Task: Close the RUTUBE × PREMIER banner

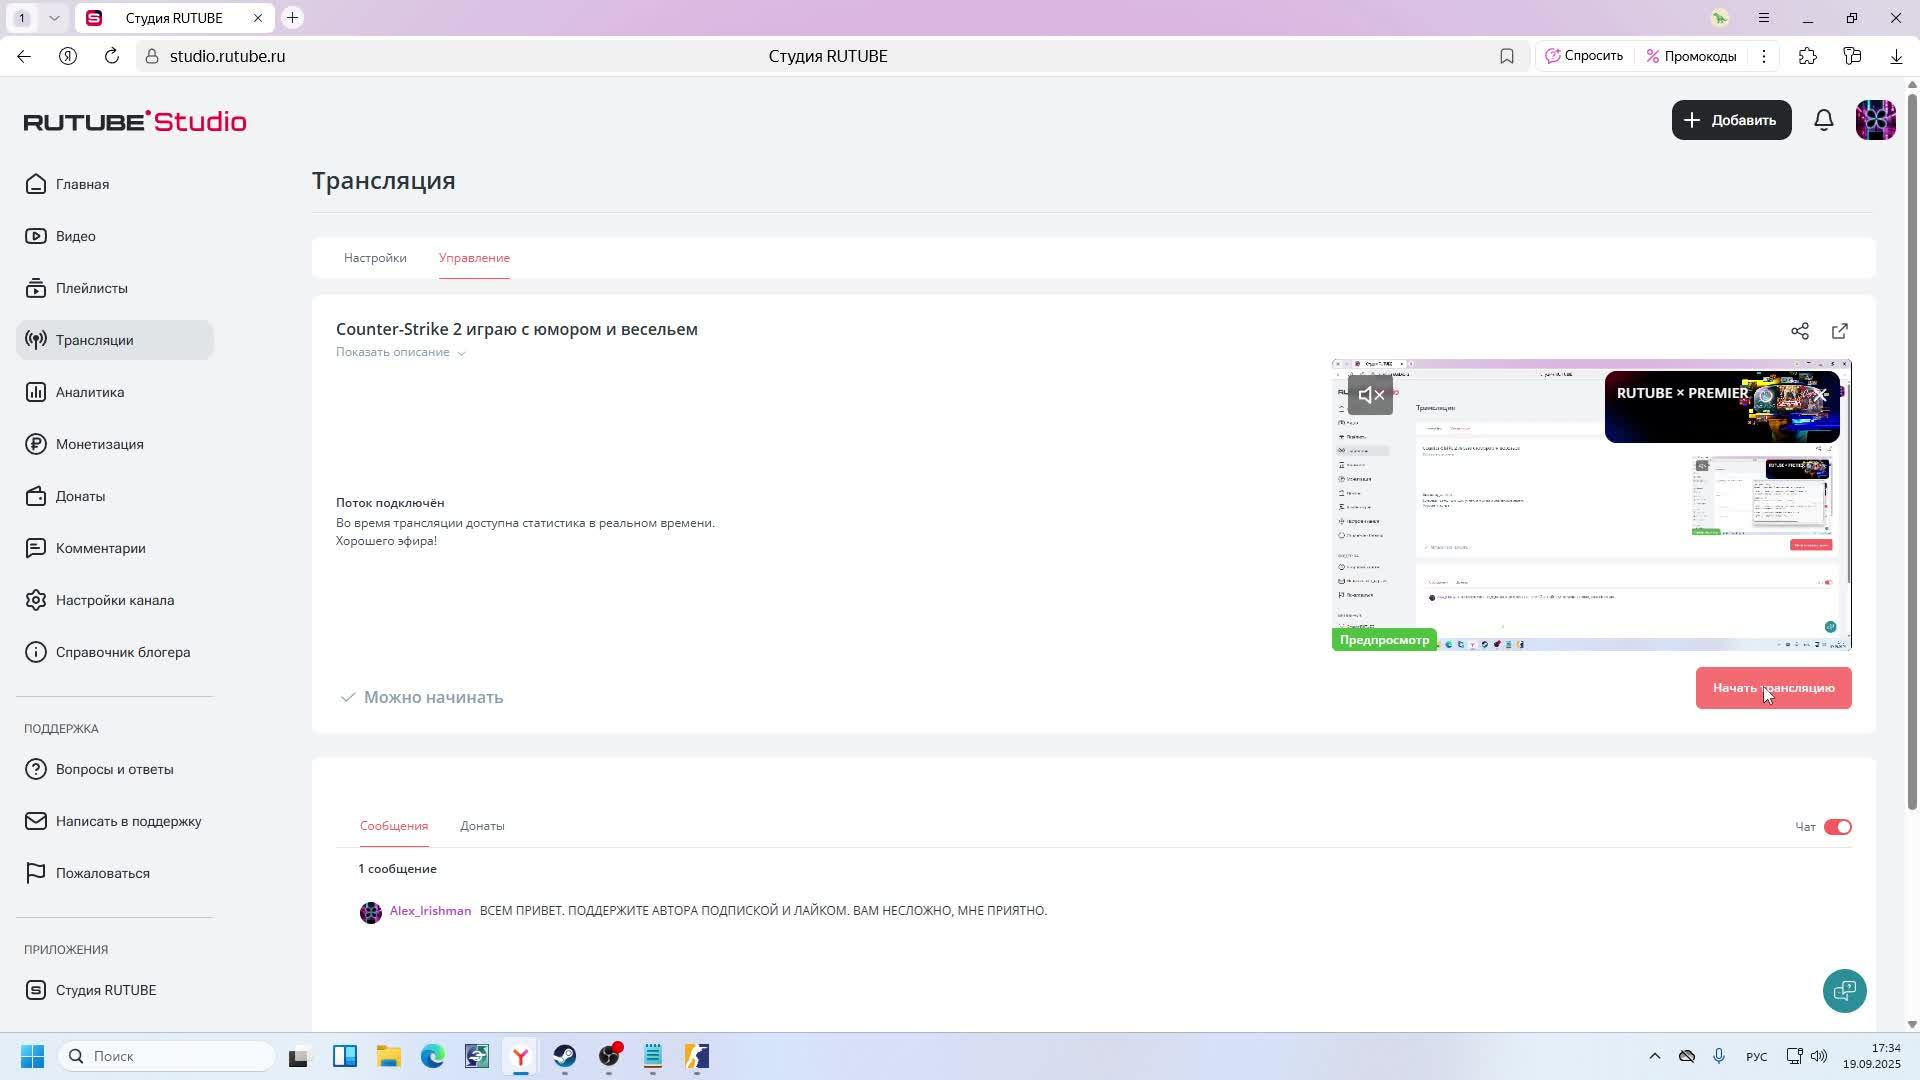Action: [x=1822, y=395]
